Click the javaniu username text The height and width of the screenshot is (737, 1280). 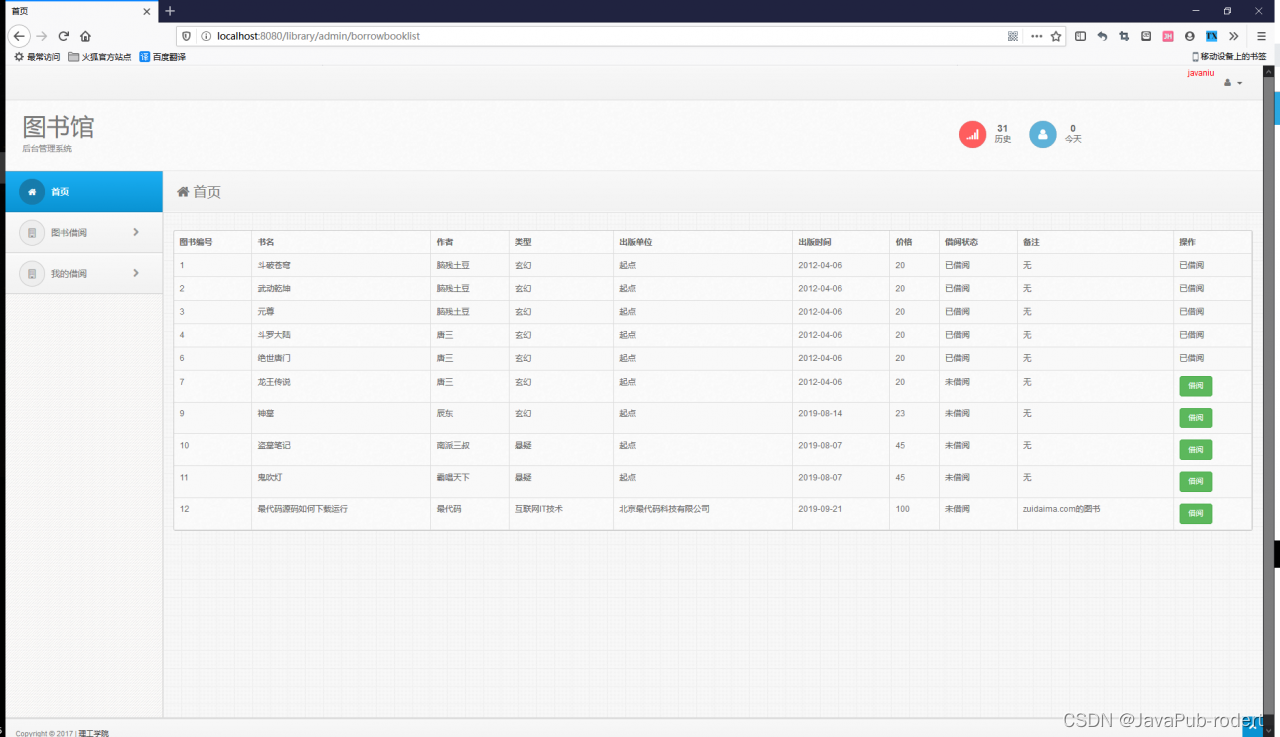click(1201, 73)
